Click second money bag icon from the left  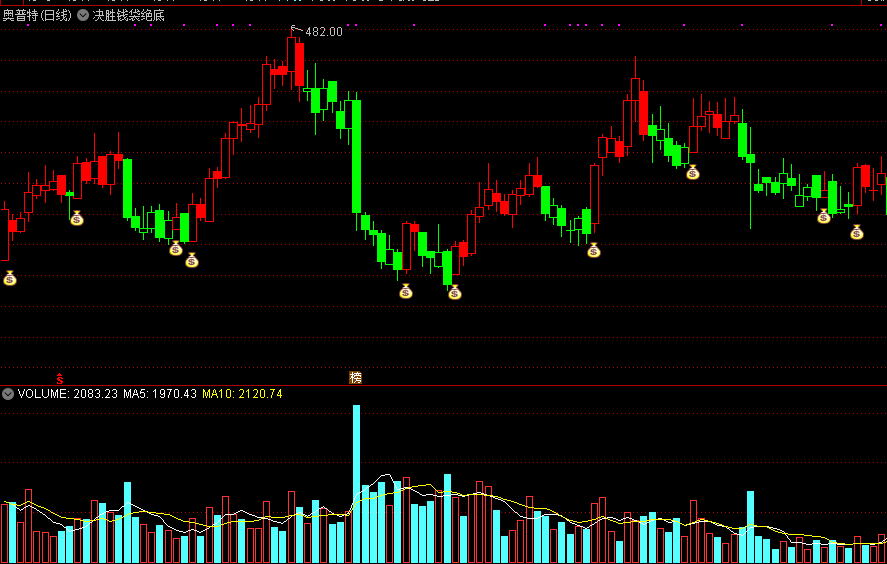tap(77, 218)
